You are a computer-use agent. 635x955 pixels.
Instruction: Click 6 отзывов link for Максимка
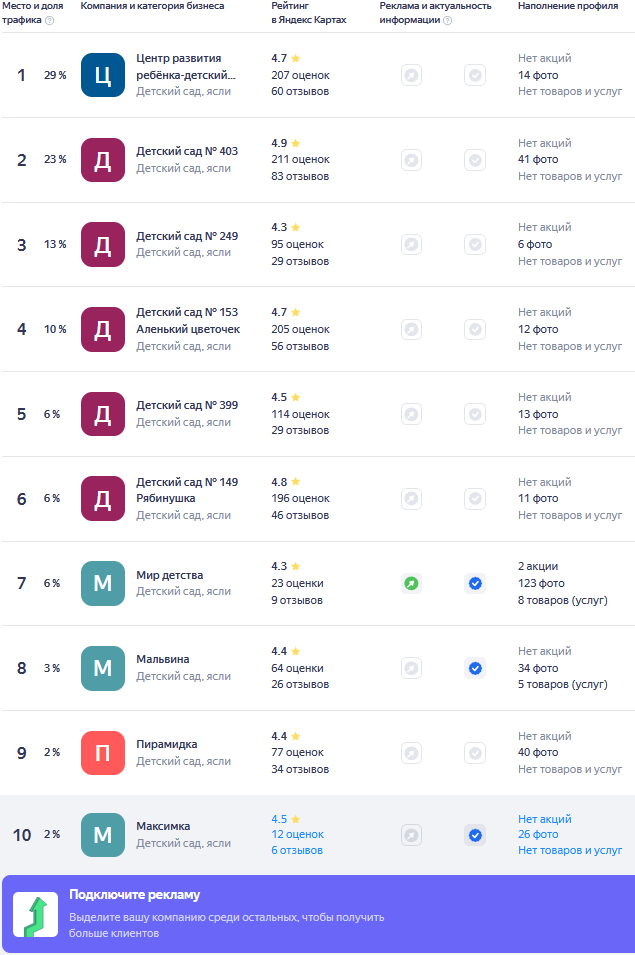click(x=297, y=851)
